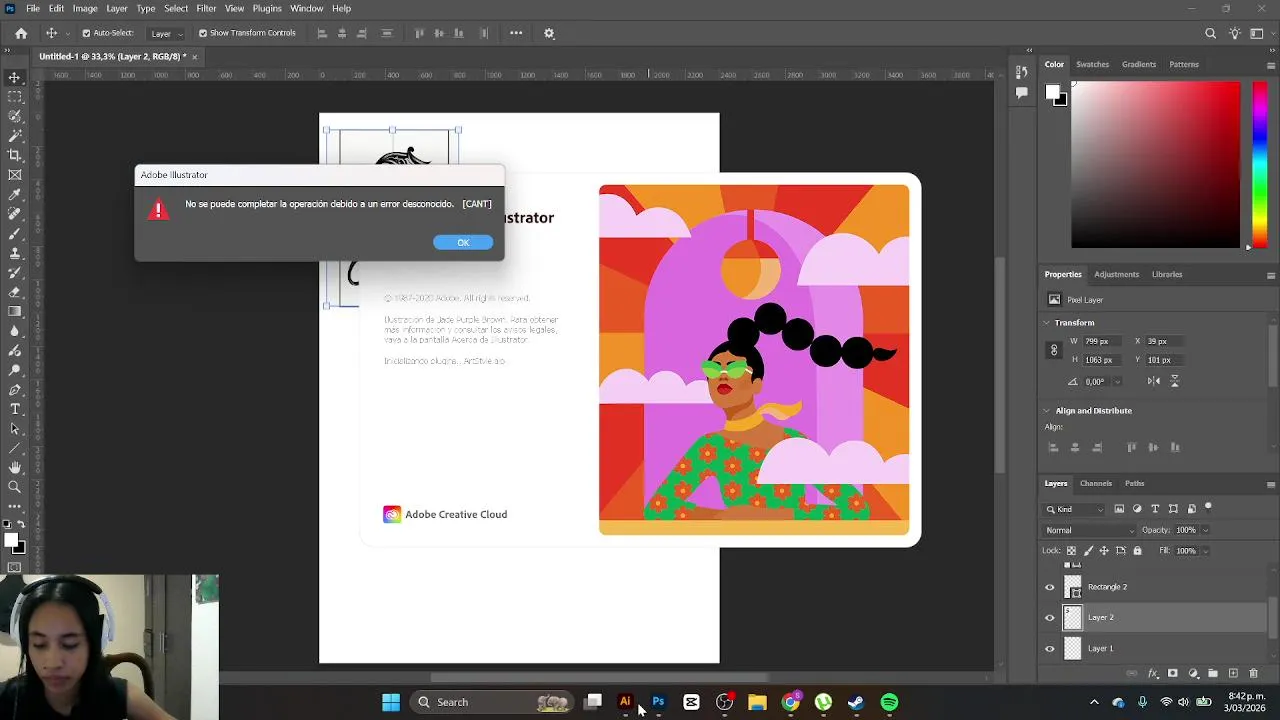Collapse the Transform section
The image size is (1280, 720).
[1047, 323]
